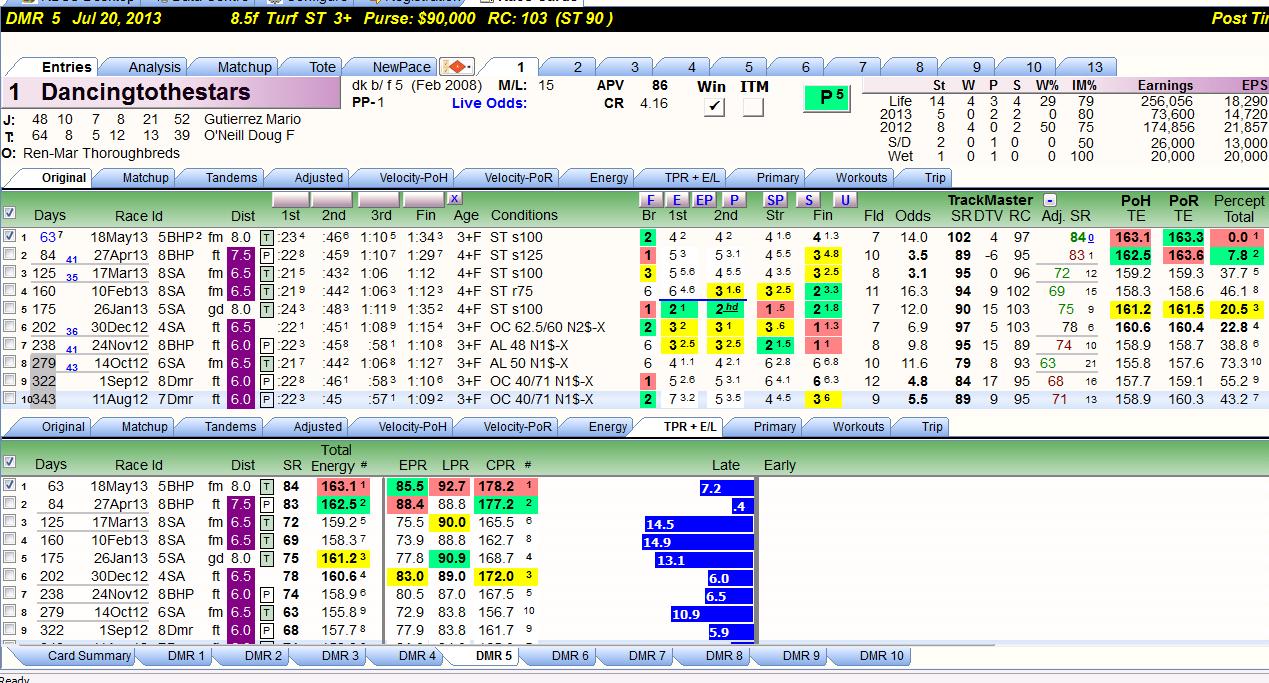Click the Live Odds label
This screenshot has width=1269, height=683.
(489, 103)
